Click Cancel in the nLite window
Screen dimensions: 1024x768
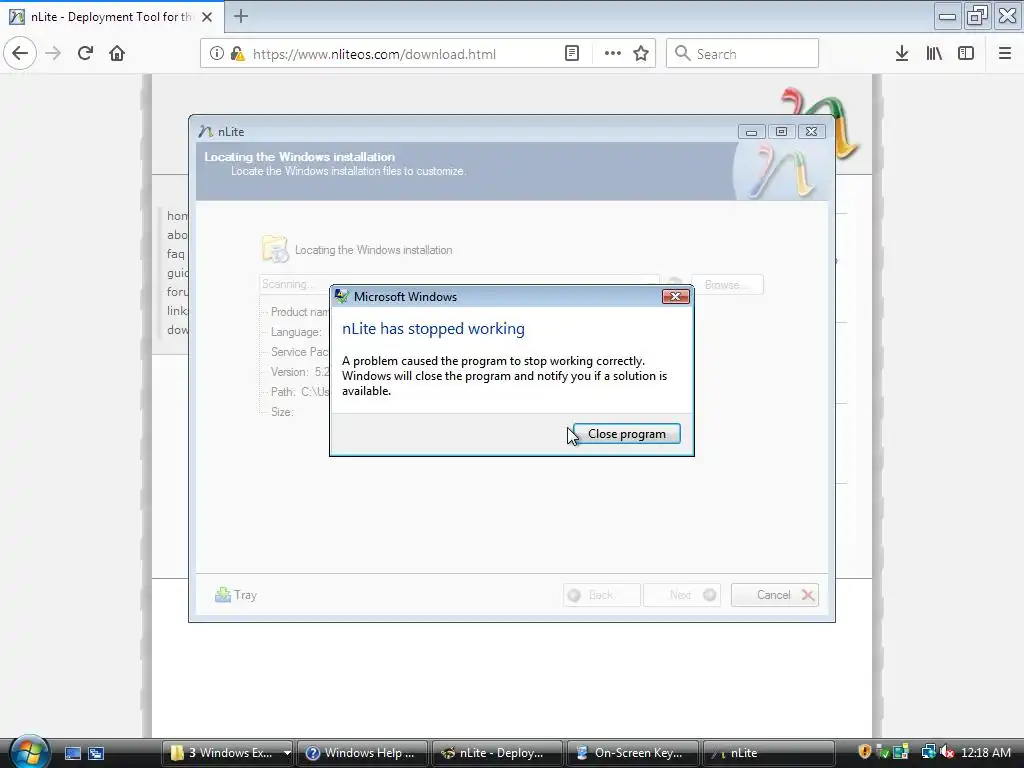775,595
